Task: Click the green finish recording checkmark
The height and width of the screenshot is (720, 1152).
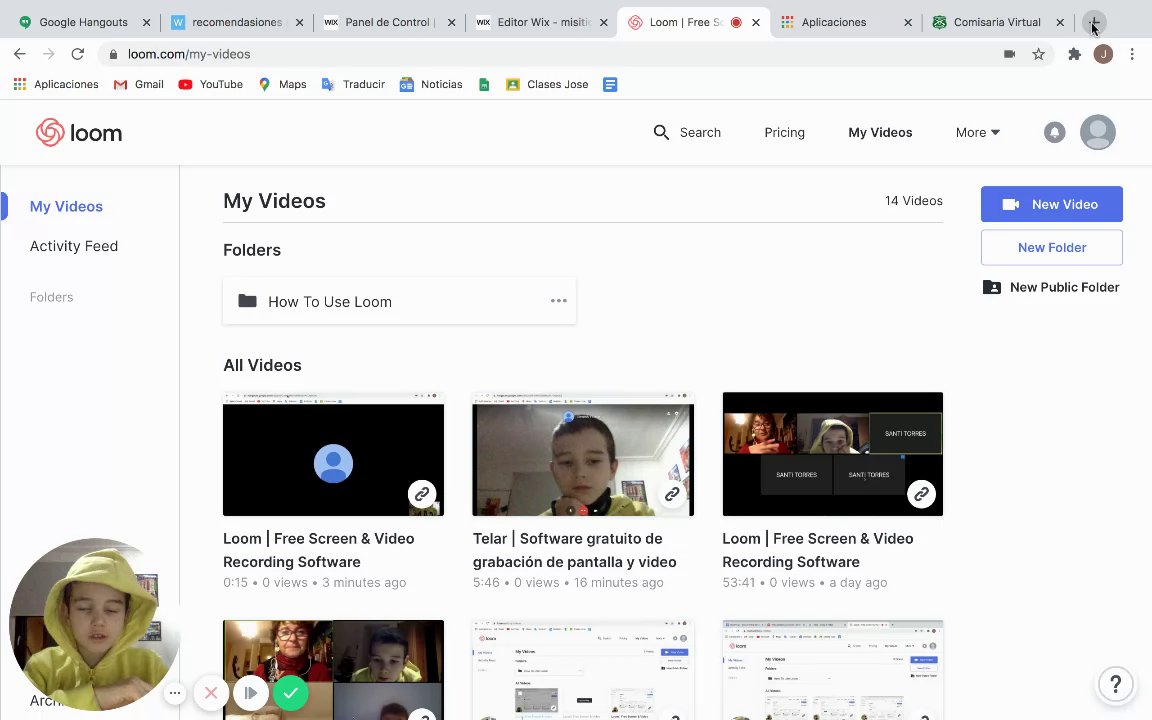Action: [290, 693]
